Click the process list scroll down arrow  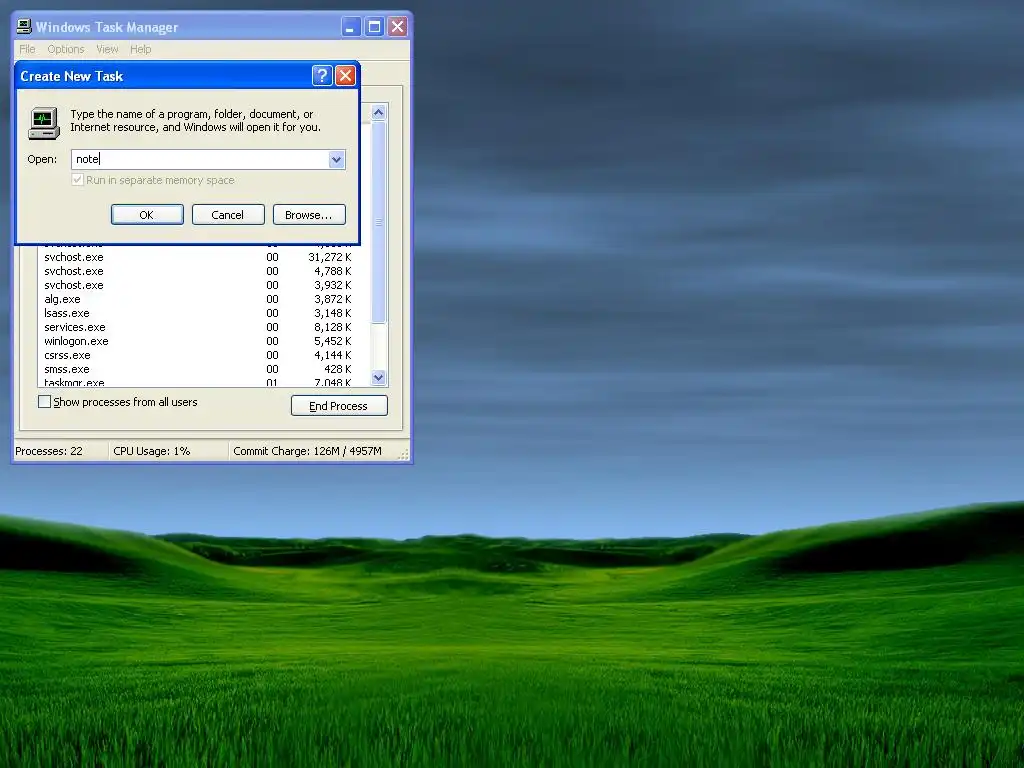(x=379, y=377)
